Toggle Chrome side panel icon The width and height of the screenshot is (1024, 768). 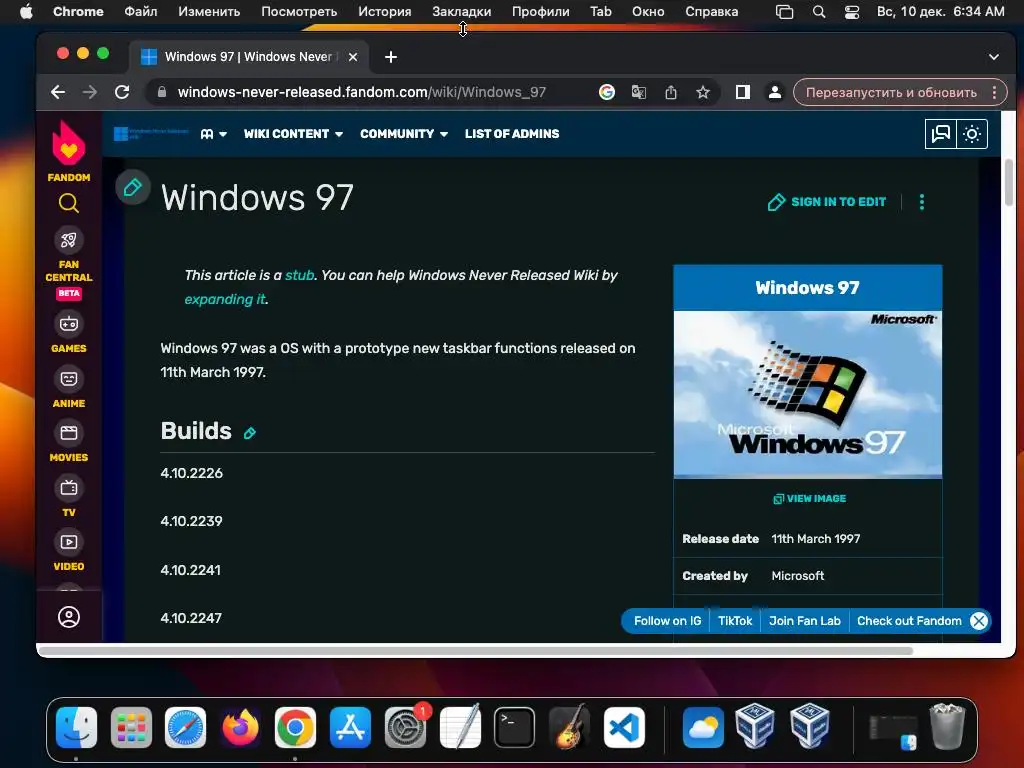[x=743, y=92]
